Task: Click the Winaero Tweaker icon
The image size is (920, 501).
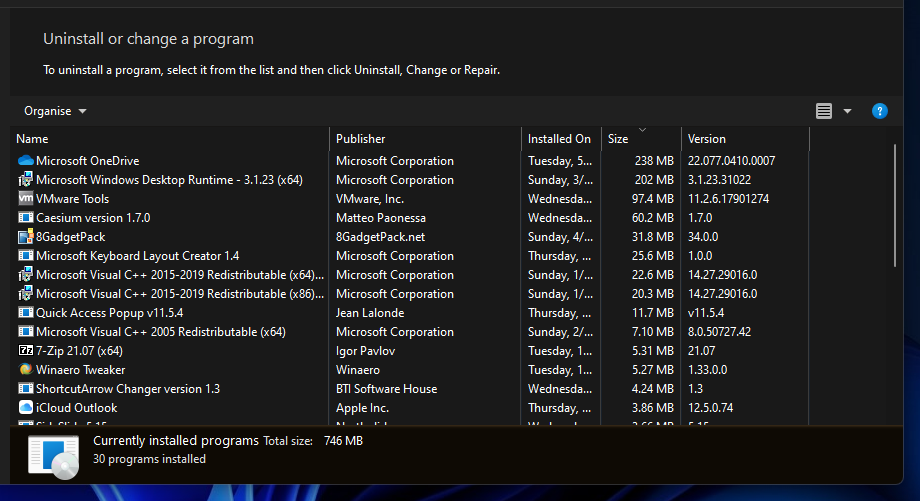Action: pyautogui.click(x=26, y=370)
